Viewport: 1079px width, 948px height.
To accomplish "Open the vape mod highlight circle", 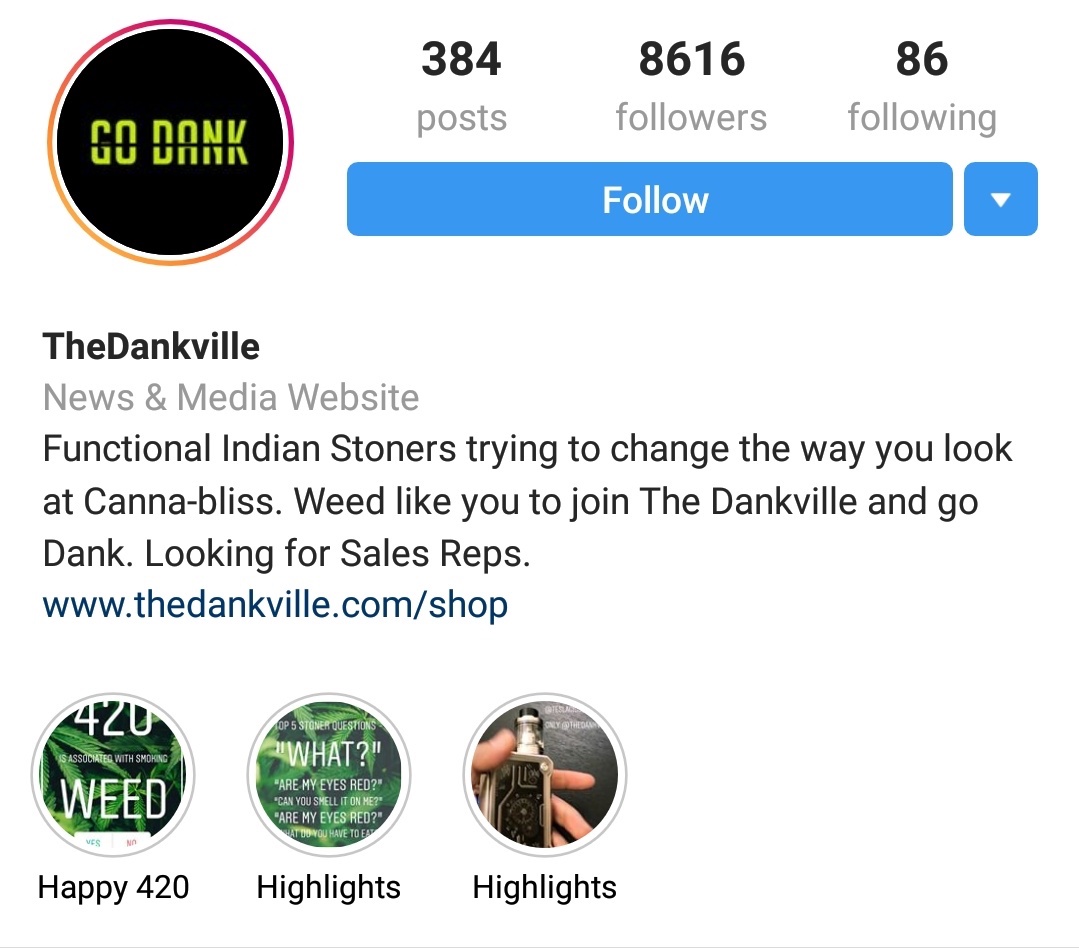I will (544, 775).
